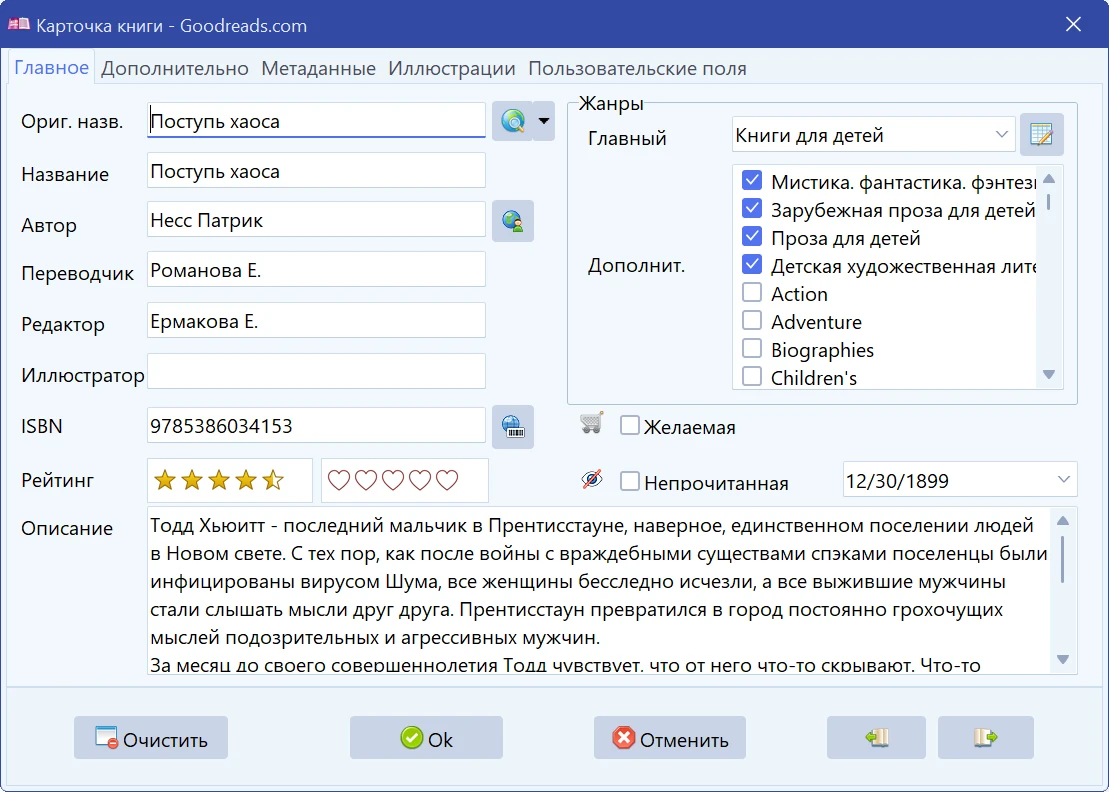Open the Метаданные tab
Screen dimensions: 1109x792
click(x=318, y=69)
